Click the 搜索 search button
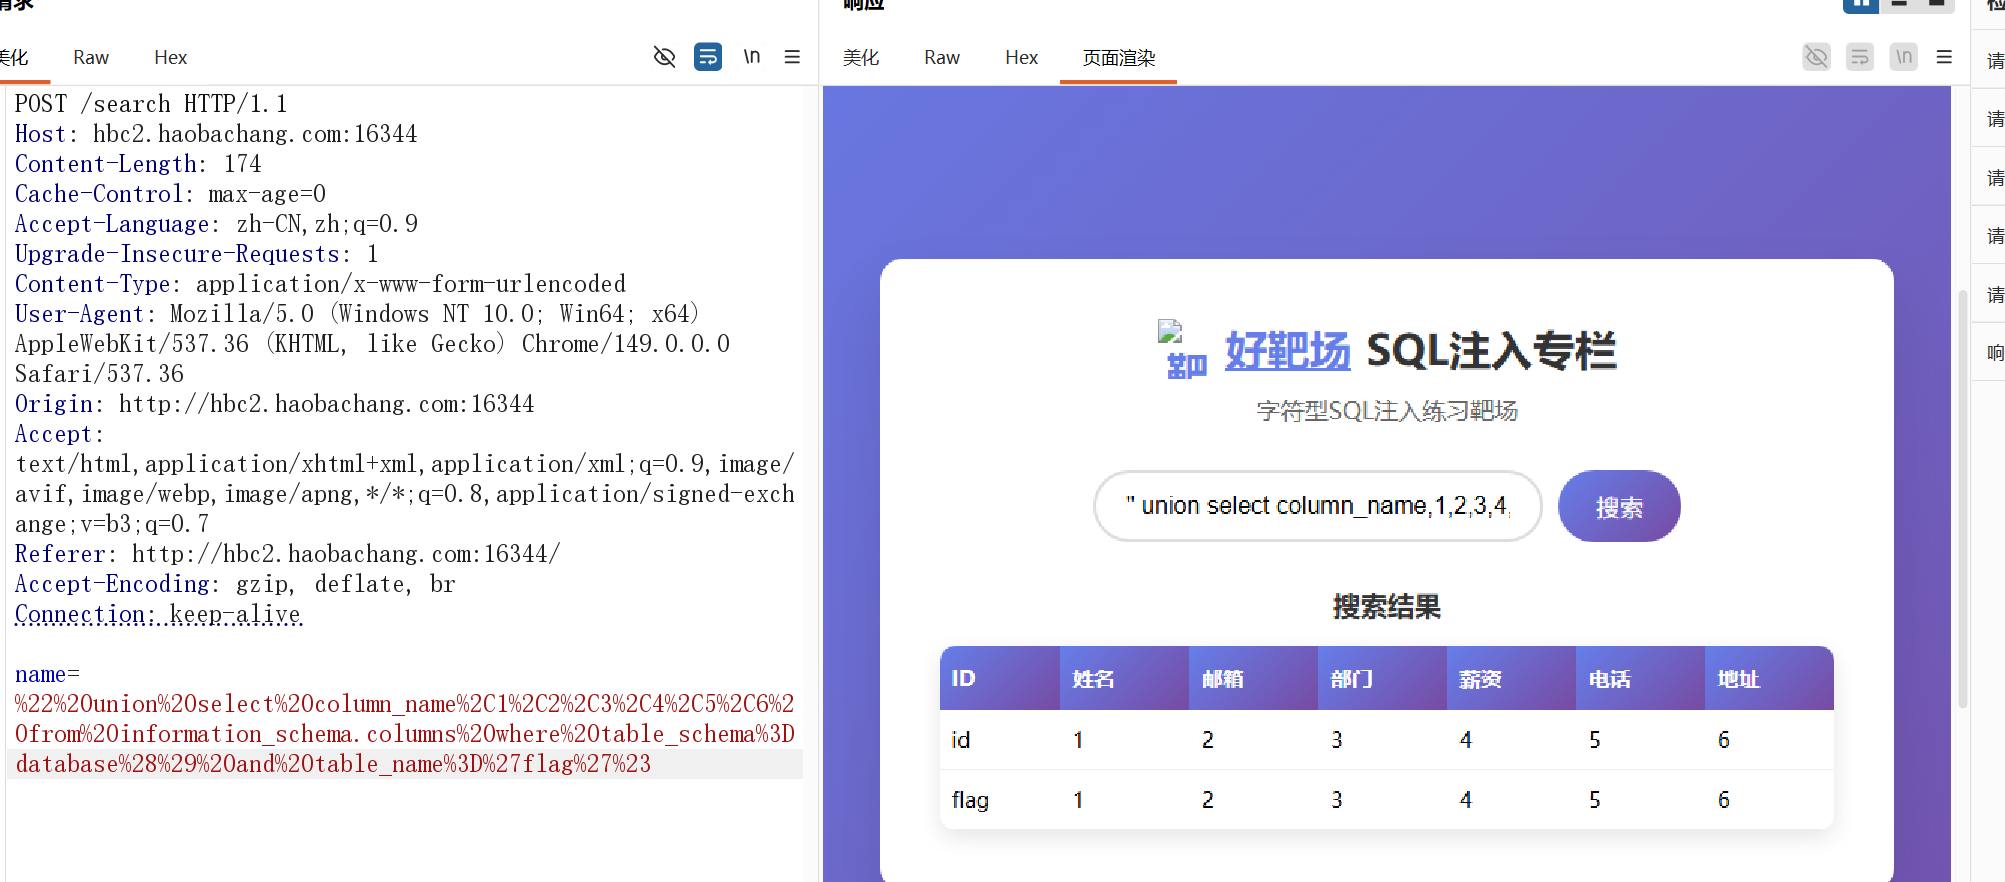This screenshot has height=882, width=2005. (1619, 506)
